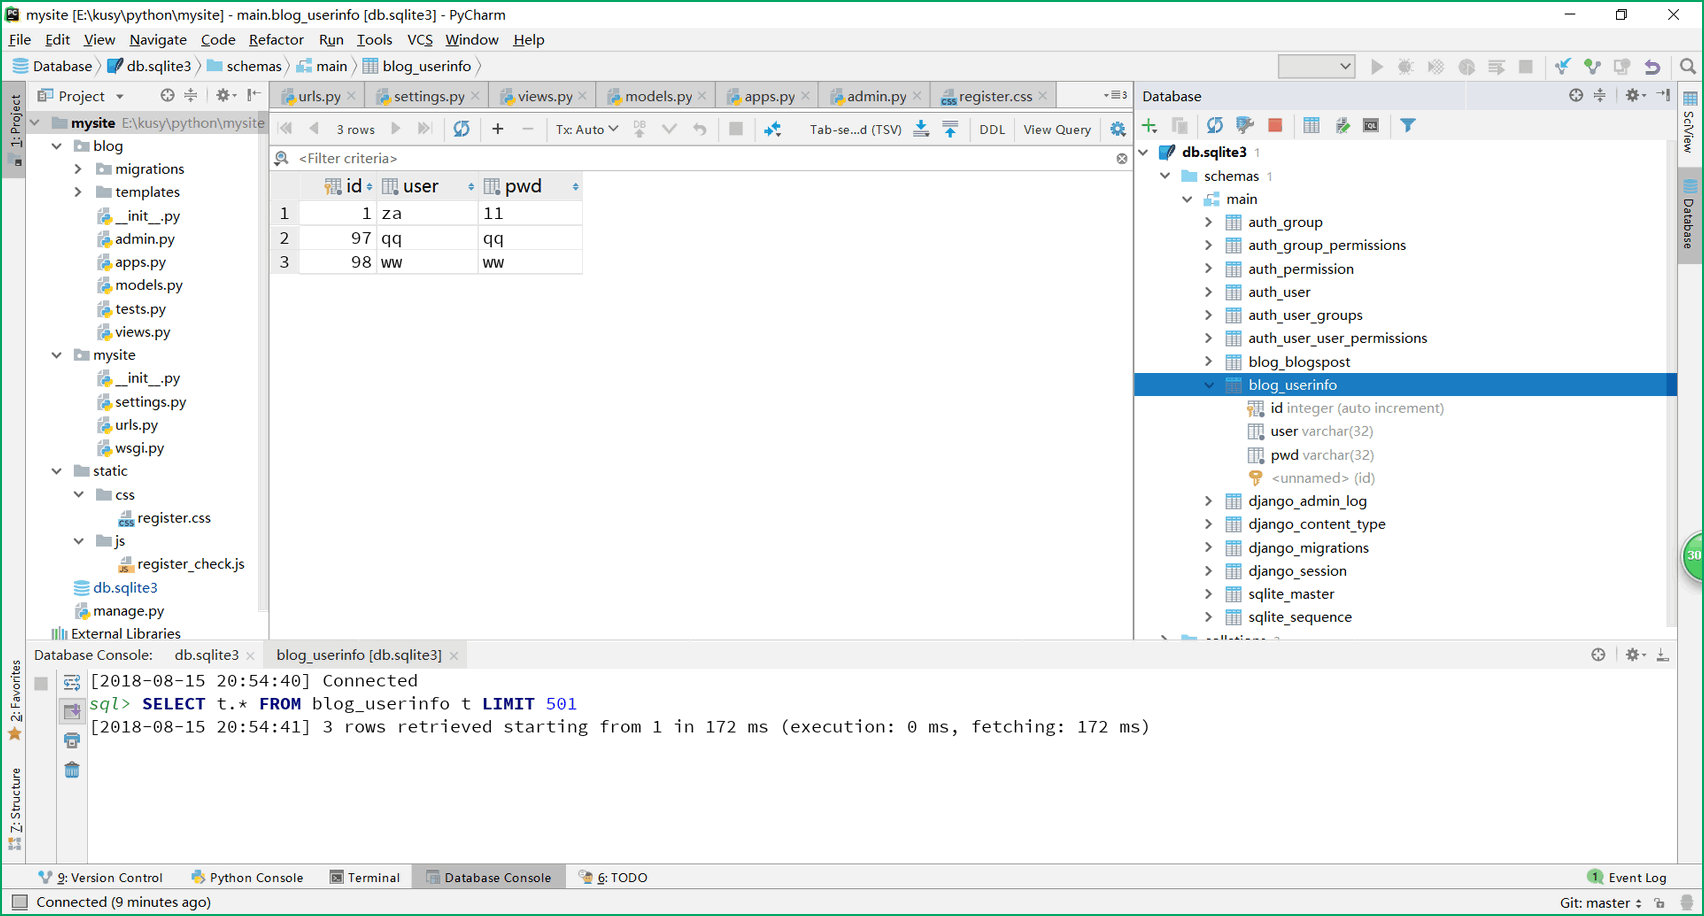Open the Terminal tool window
1704x916 pixels.
point(365,877)
